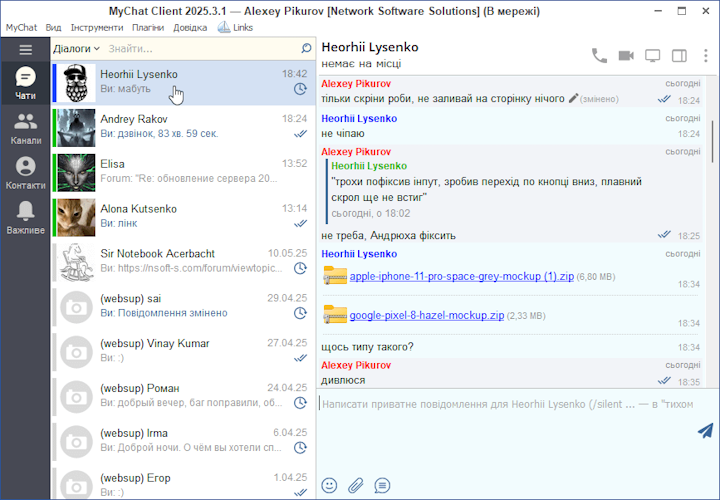Download google-pixel-8-hazel-mockup.zip file

(427, 315)
